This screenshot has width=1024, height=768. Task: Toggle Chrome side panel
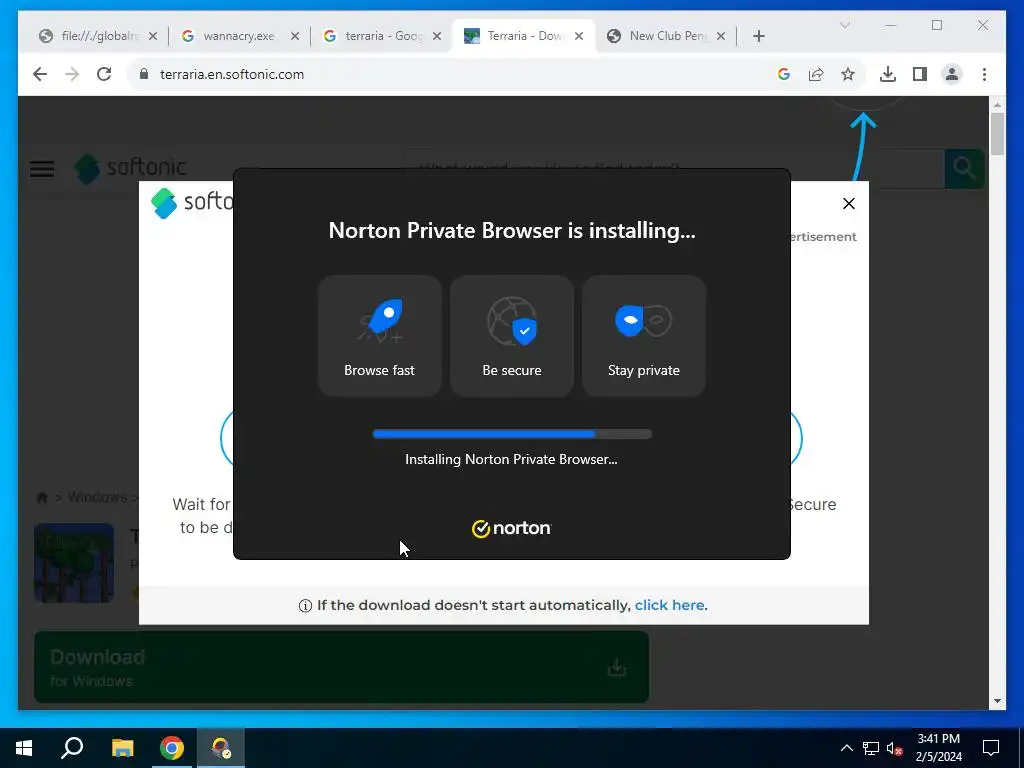(x=920, y=74)
